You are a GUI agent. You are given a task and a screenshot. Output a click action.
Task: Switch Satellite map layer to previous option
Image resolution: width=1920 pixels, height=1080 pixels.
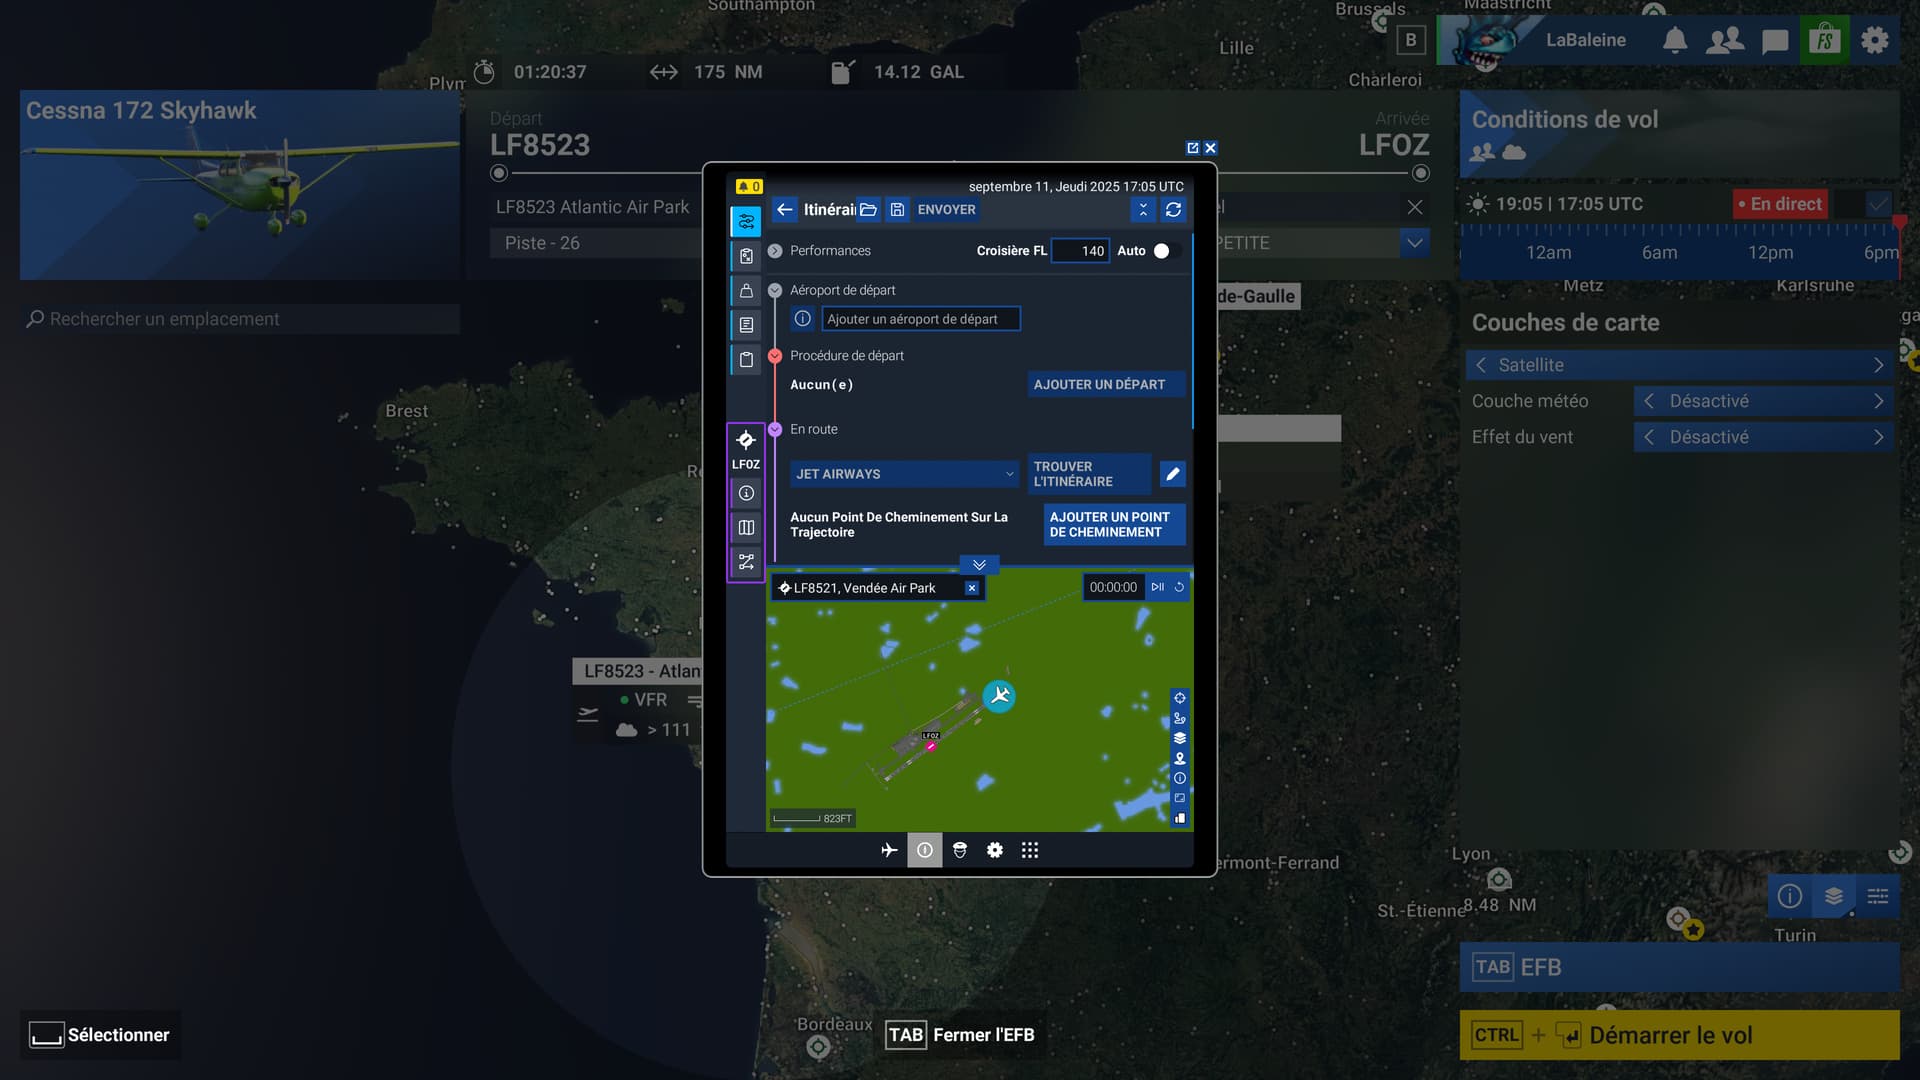coord(1481,366)
